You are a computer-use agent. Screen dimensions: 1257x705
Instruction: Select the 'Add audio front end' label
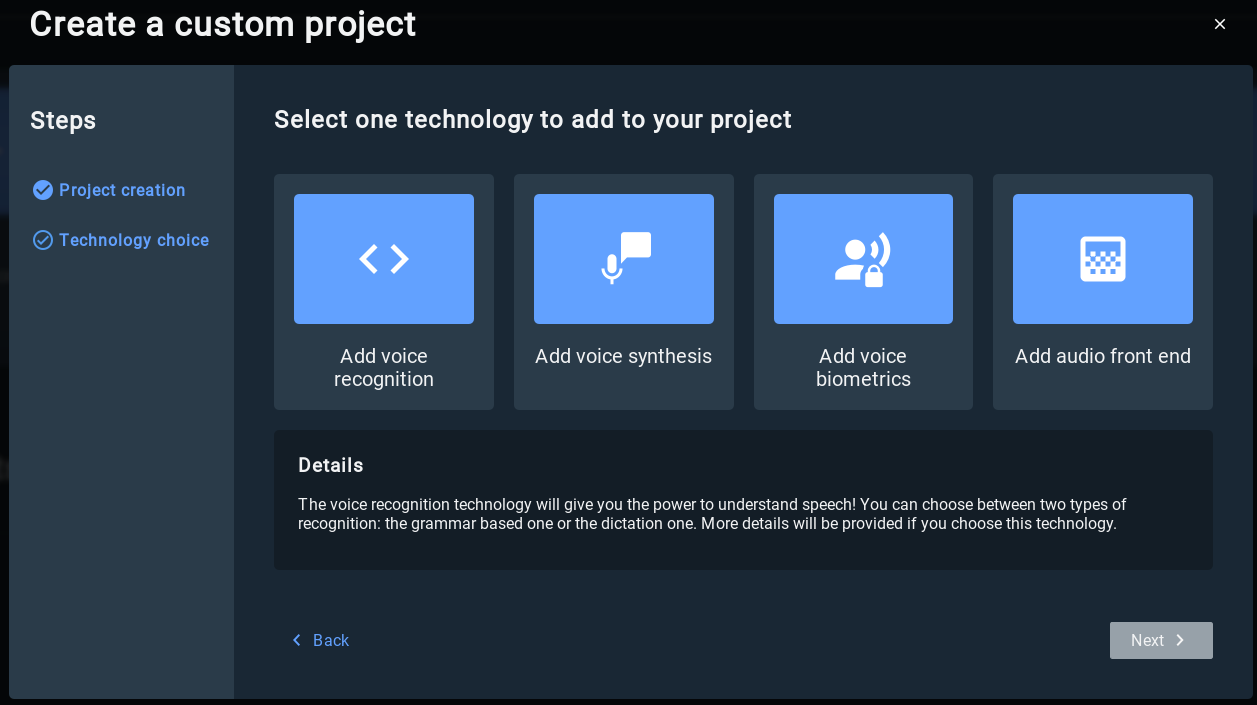(x=1102, y=356)
